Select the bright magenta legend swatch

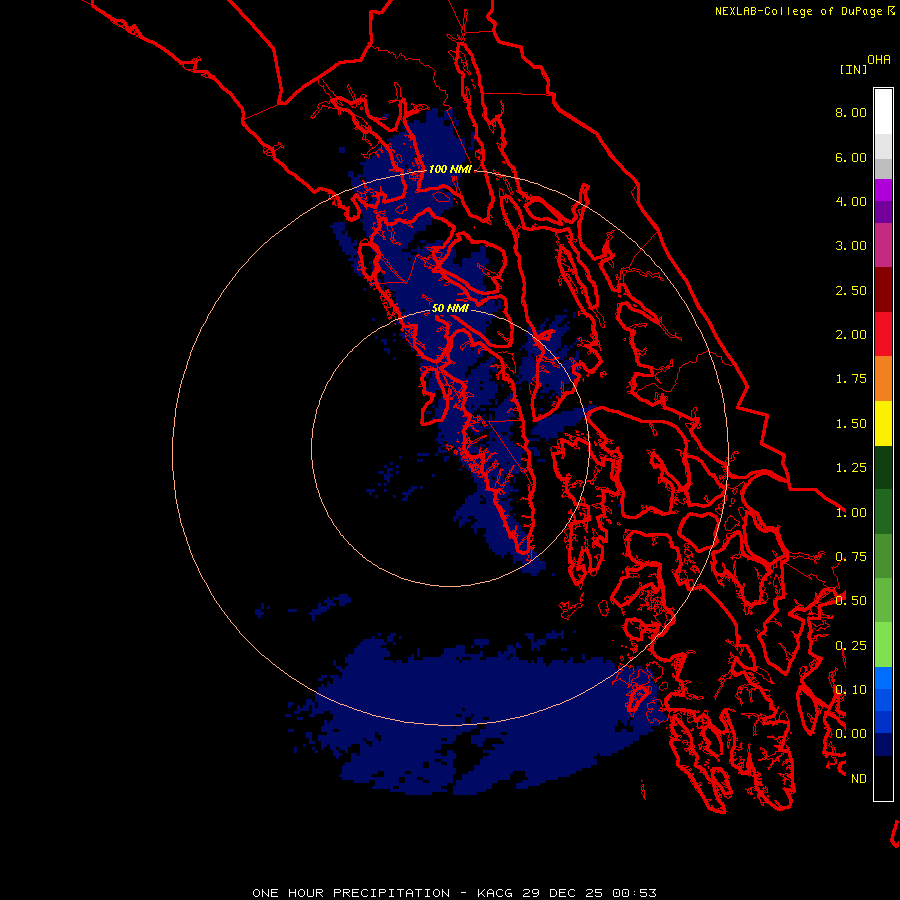[x=883, y=190]
